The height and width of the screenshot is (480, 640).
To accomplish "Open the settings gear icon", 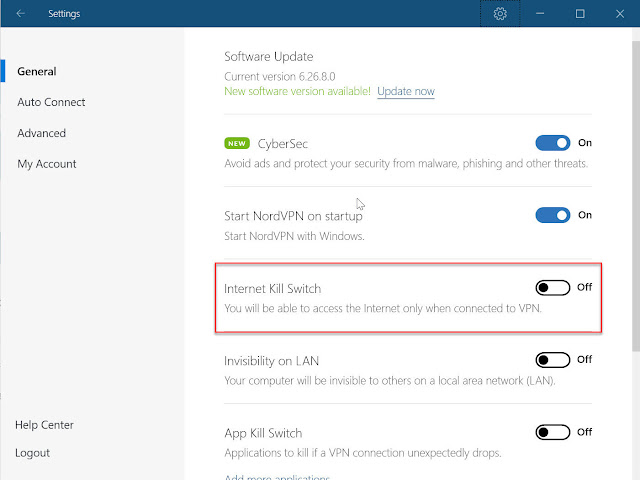I will pos(500,13).
